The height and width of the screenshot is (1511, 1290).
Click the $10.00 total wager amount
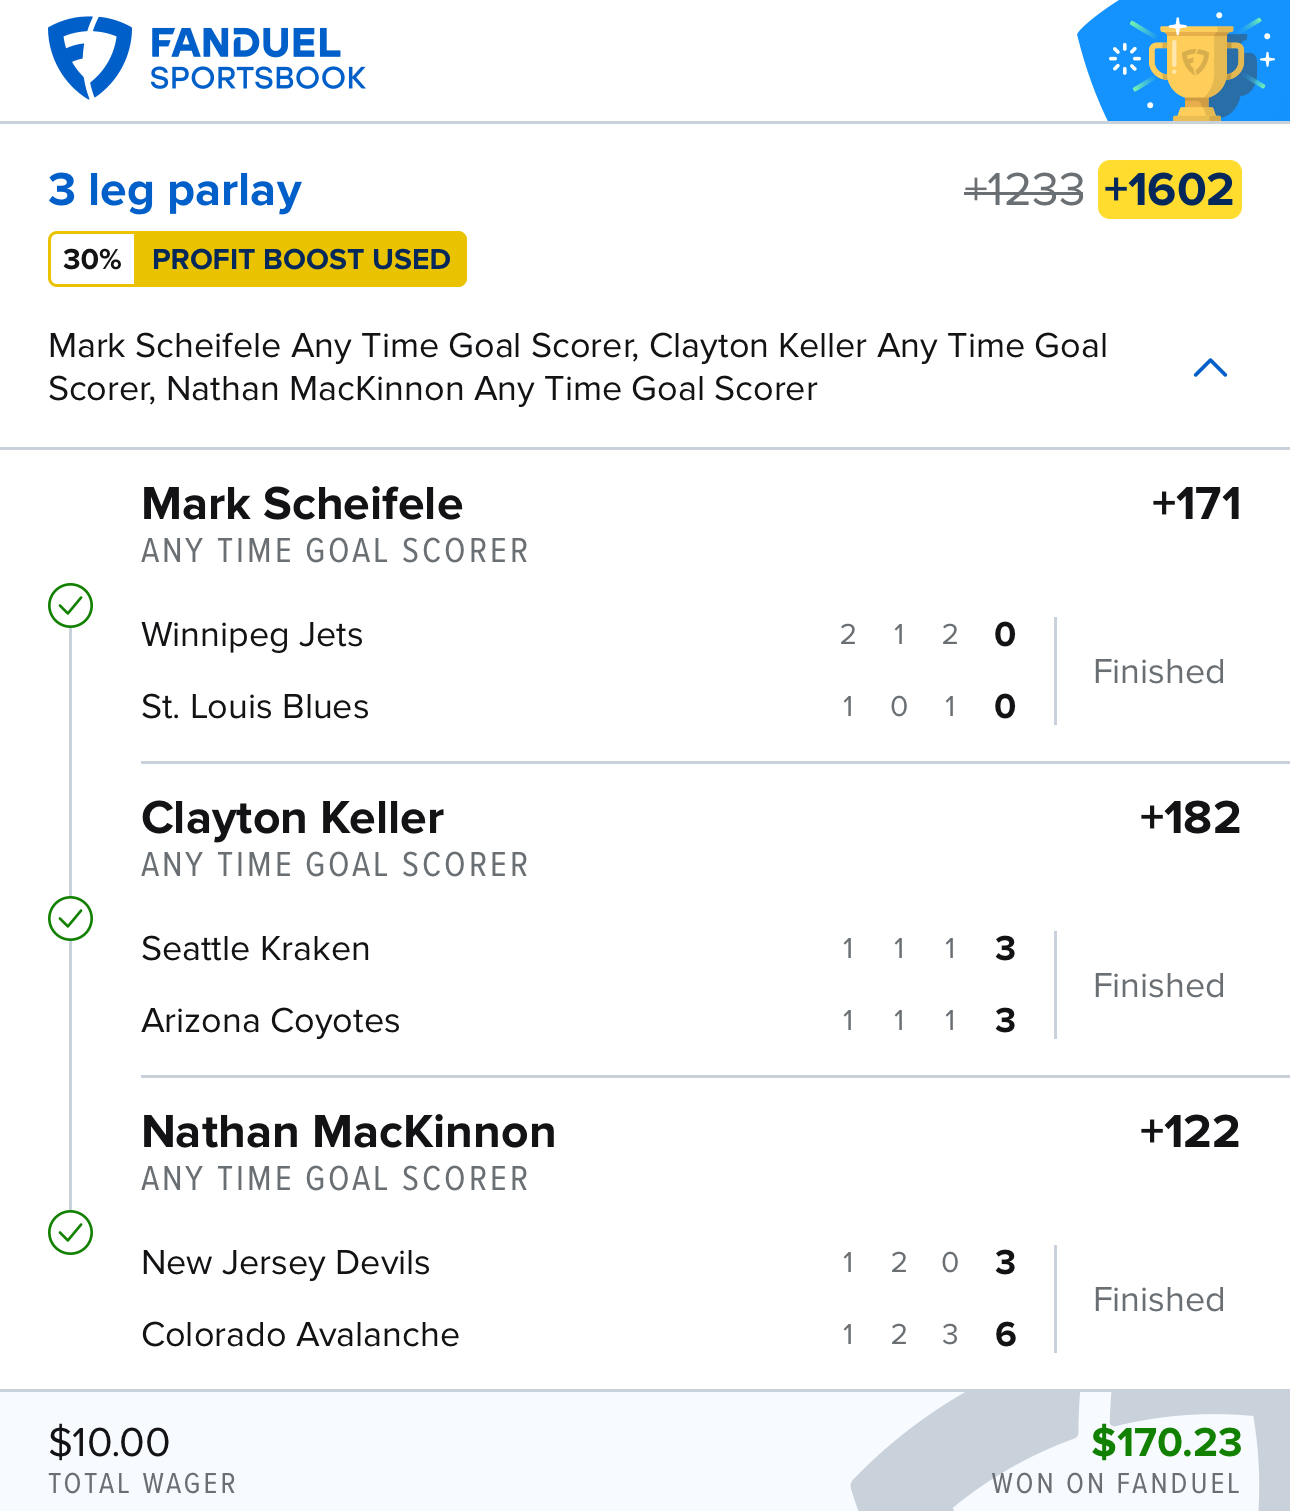[109, 1442]
